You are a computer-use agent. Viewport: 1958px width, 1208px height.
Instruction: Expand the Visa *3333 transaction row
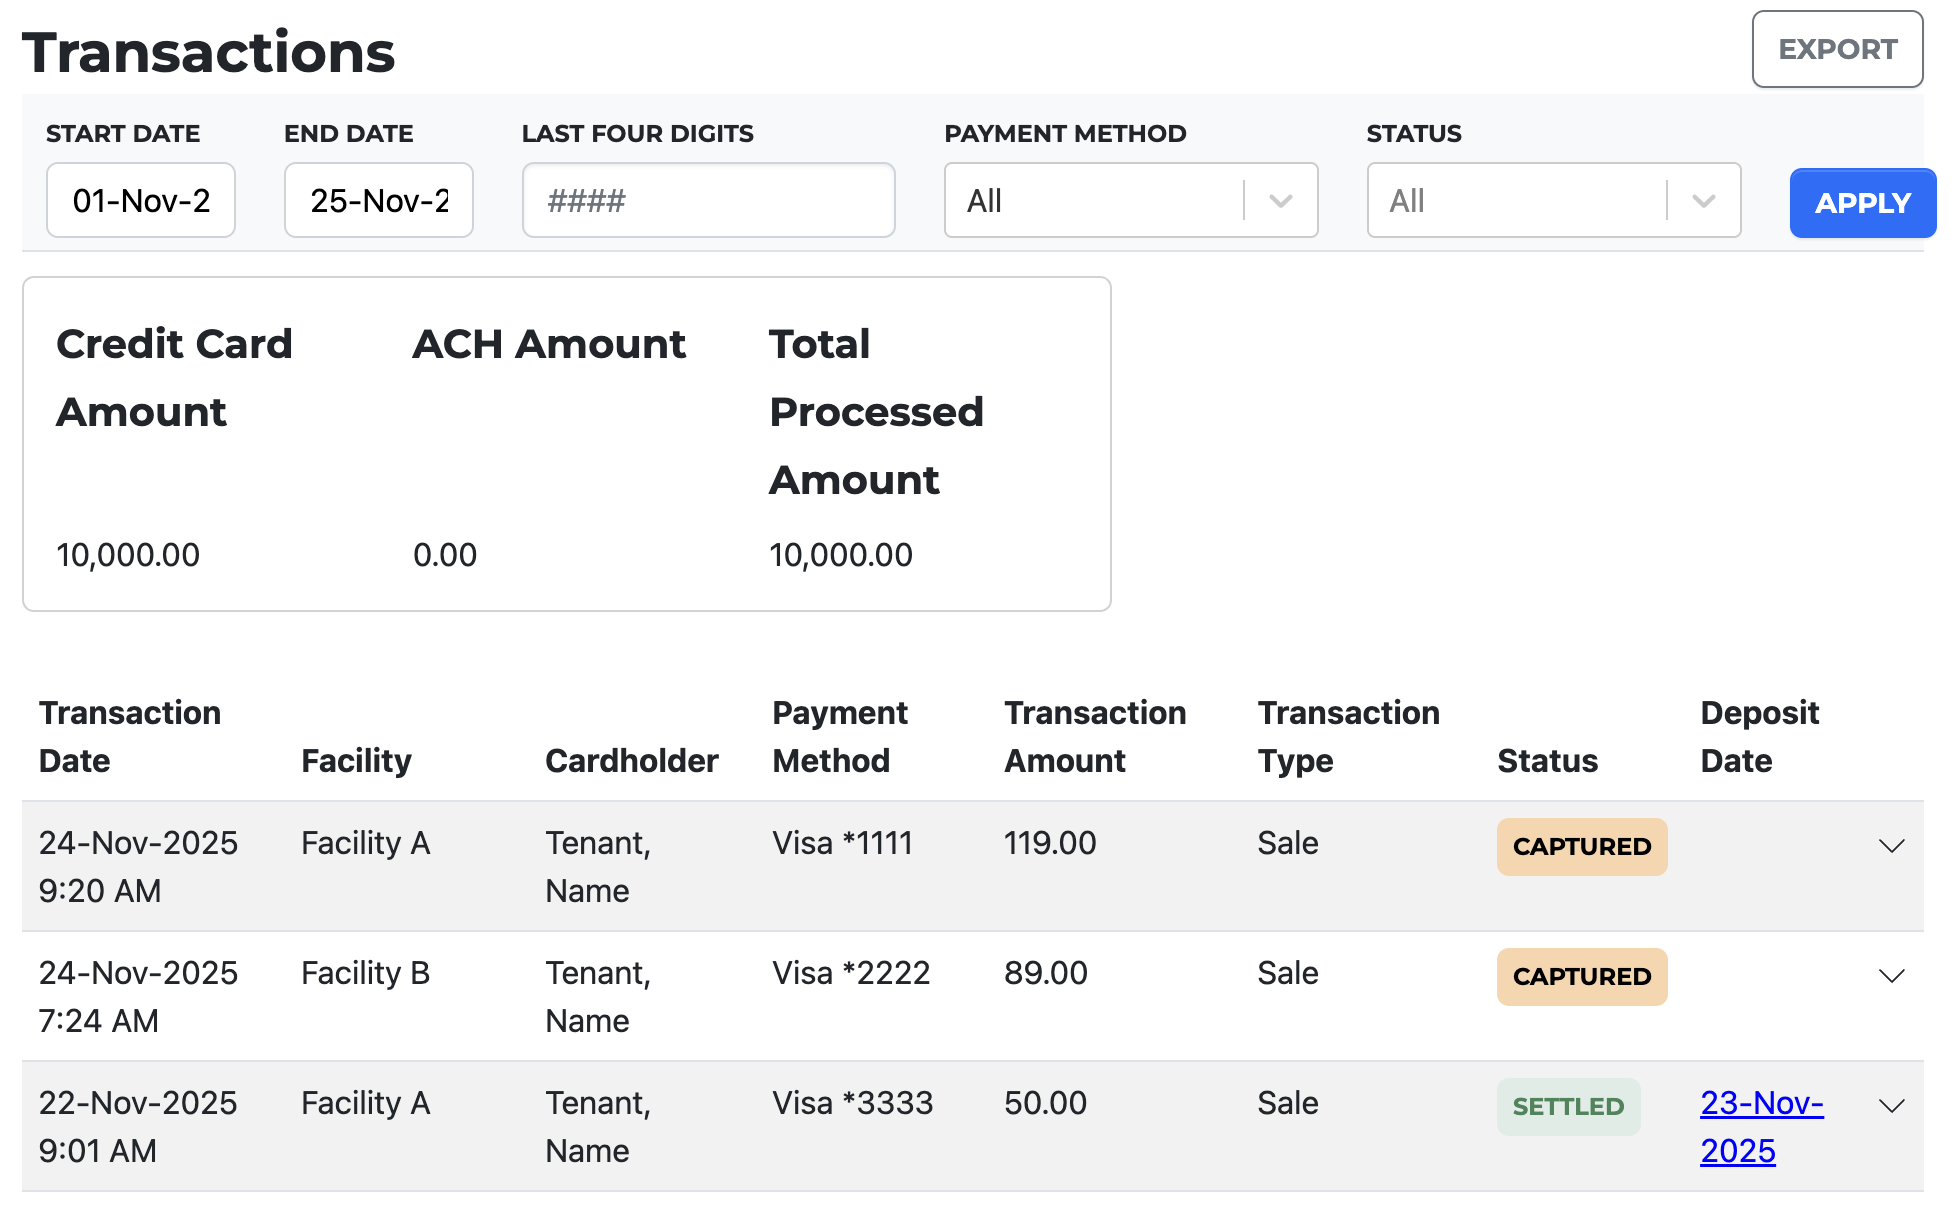[1890, 1106]
